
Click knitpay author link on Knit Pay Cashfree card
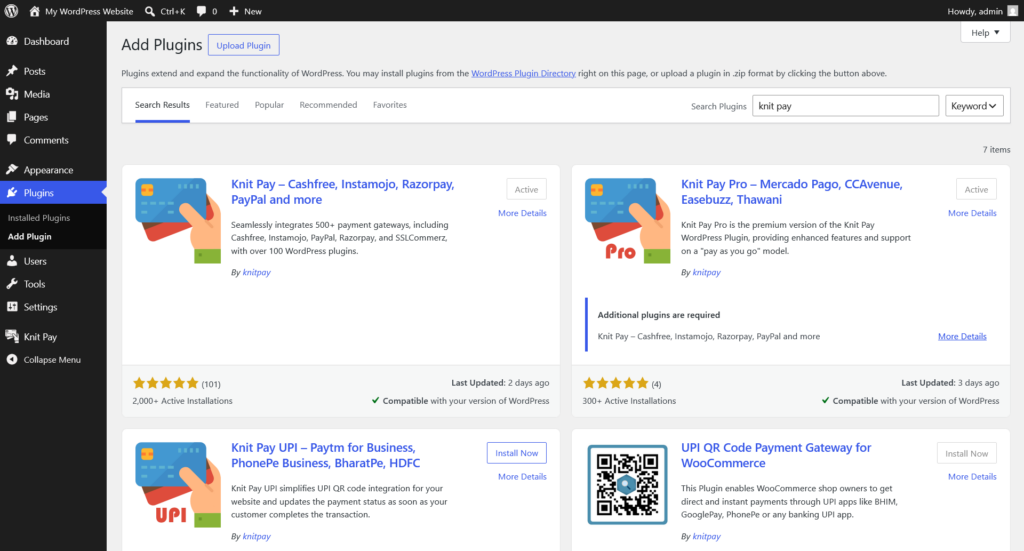point(256,272)
